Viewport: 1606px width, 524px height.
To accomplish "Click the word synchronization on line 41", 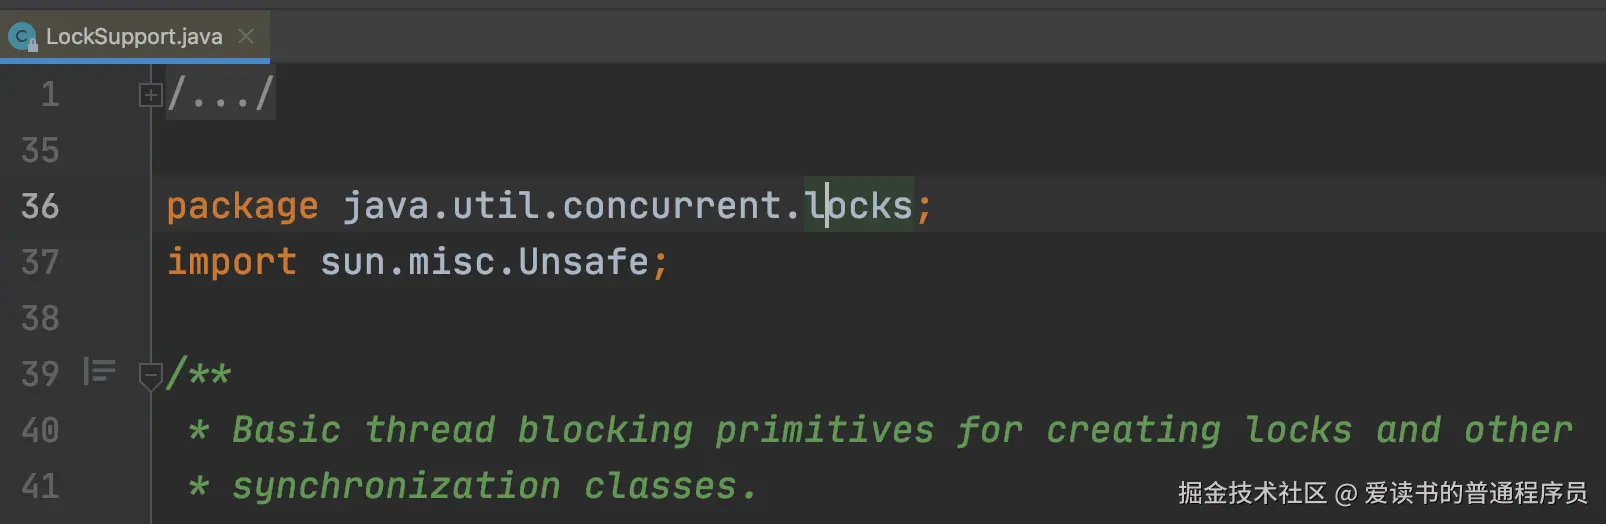I will (x=396, y=486).
